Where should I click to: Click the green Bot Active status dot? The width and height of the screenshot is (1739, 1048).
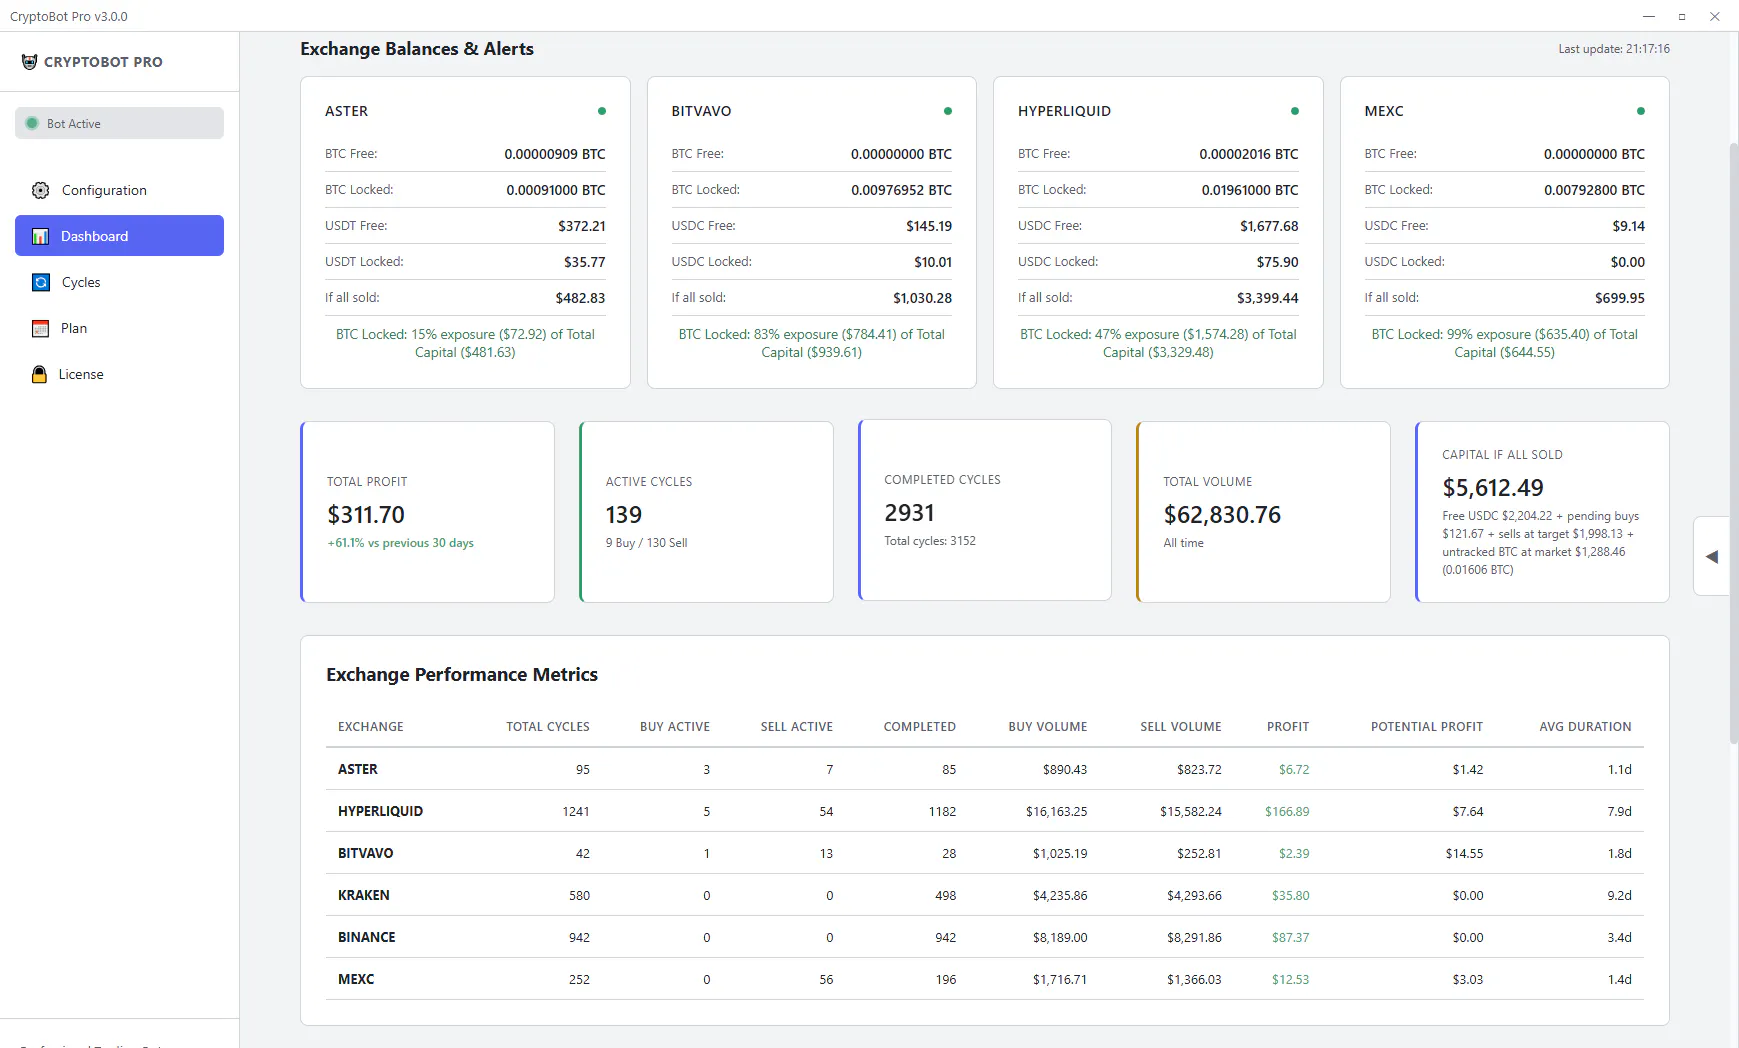(32, 124)
